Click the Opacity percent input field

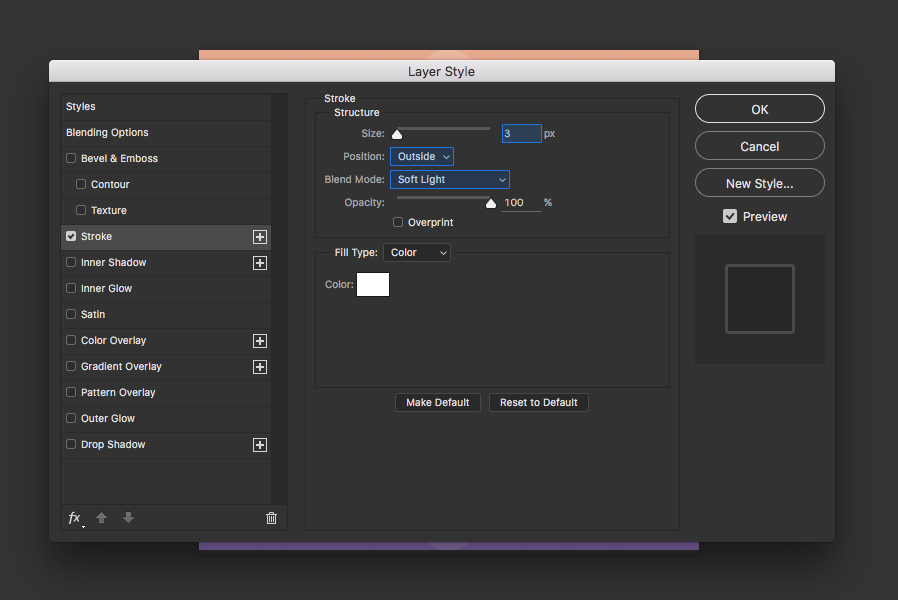522,203
